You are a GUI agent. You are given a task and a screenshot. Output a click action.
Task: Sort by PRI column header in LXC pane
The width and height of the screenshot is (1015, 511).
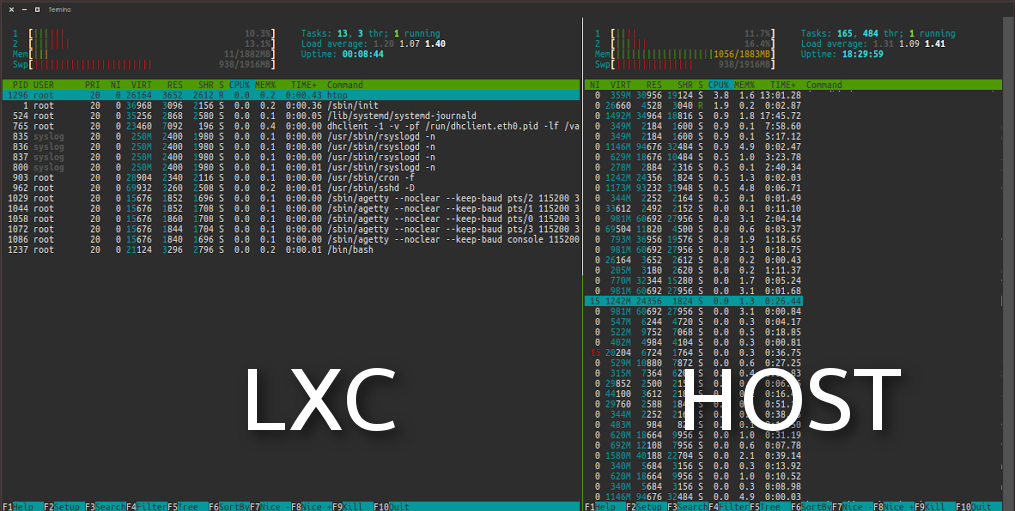tap(93, 85)
